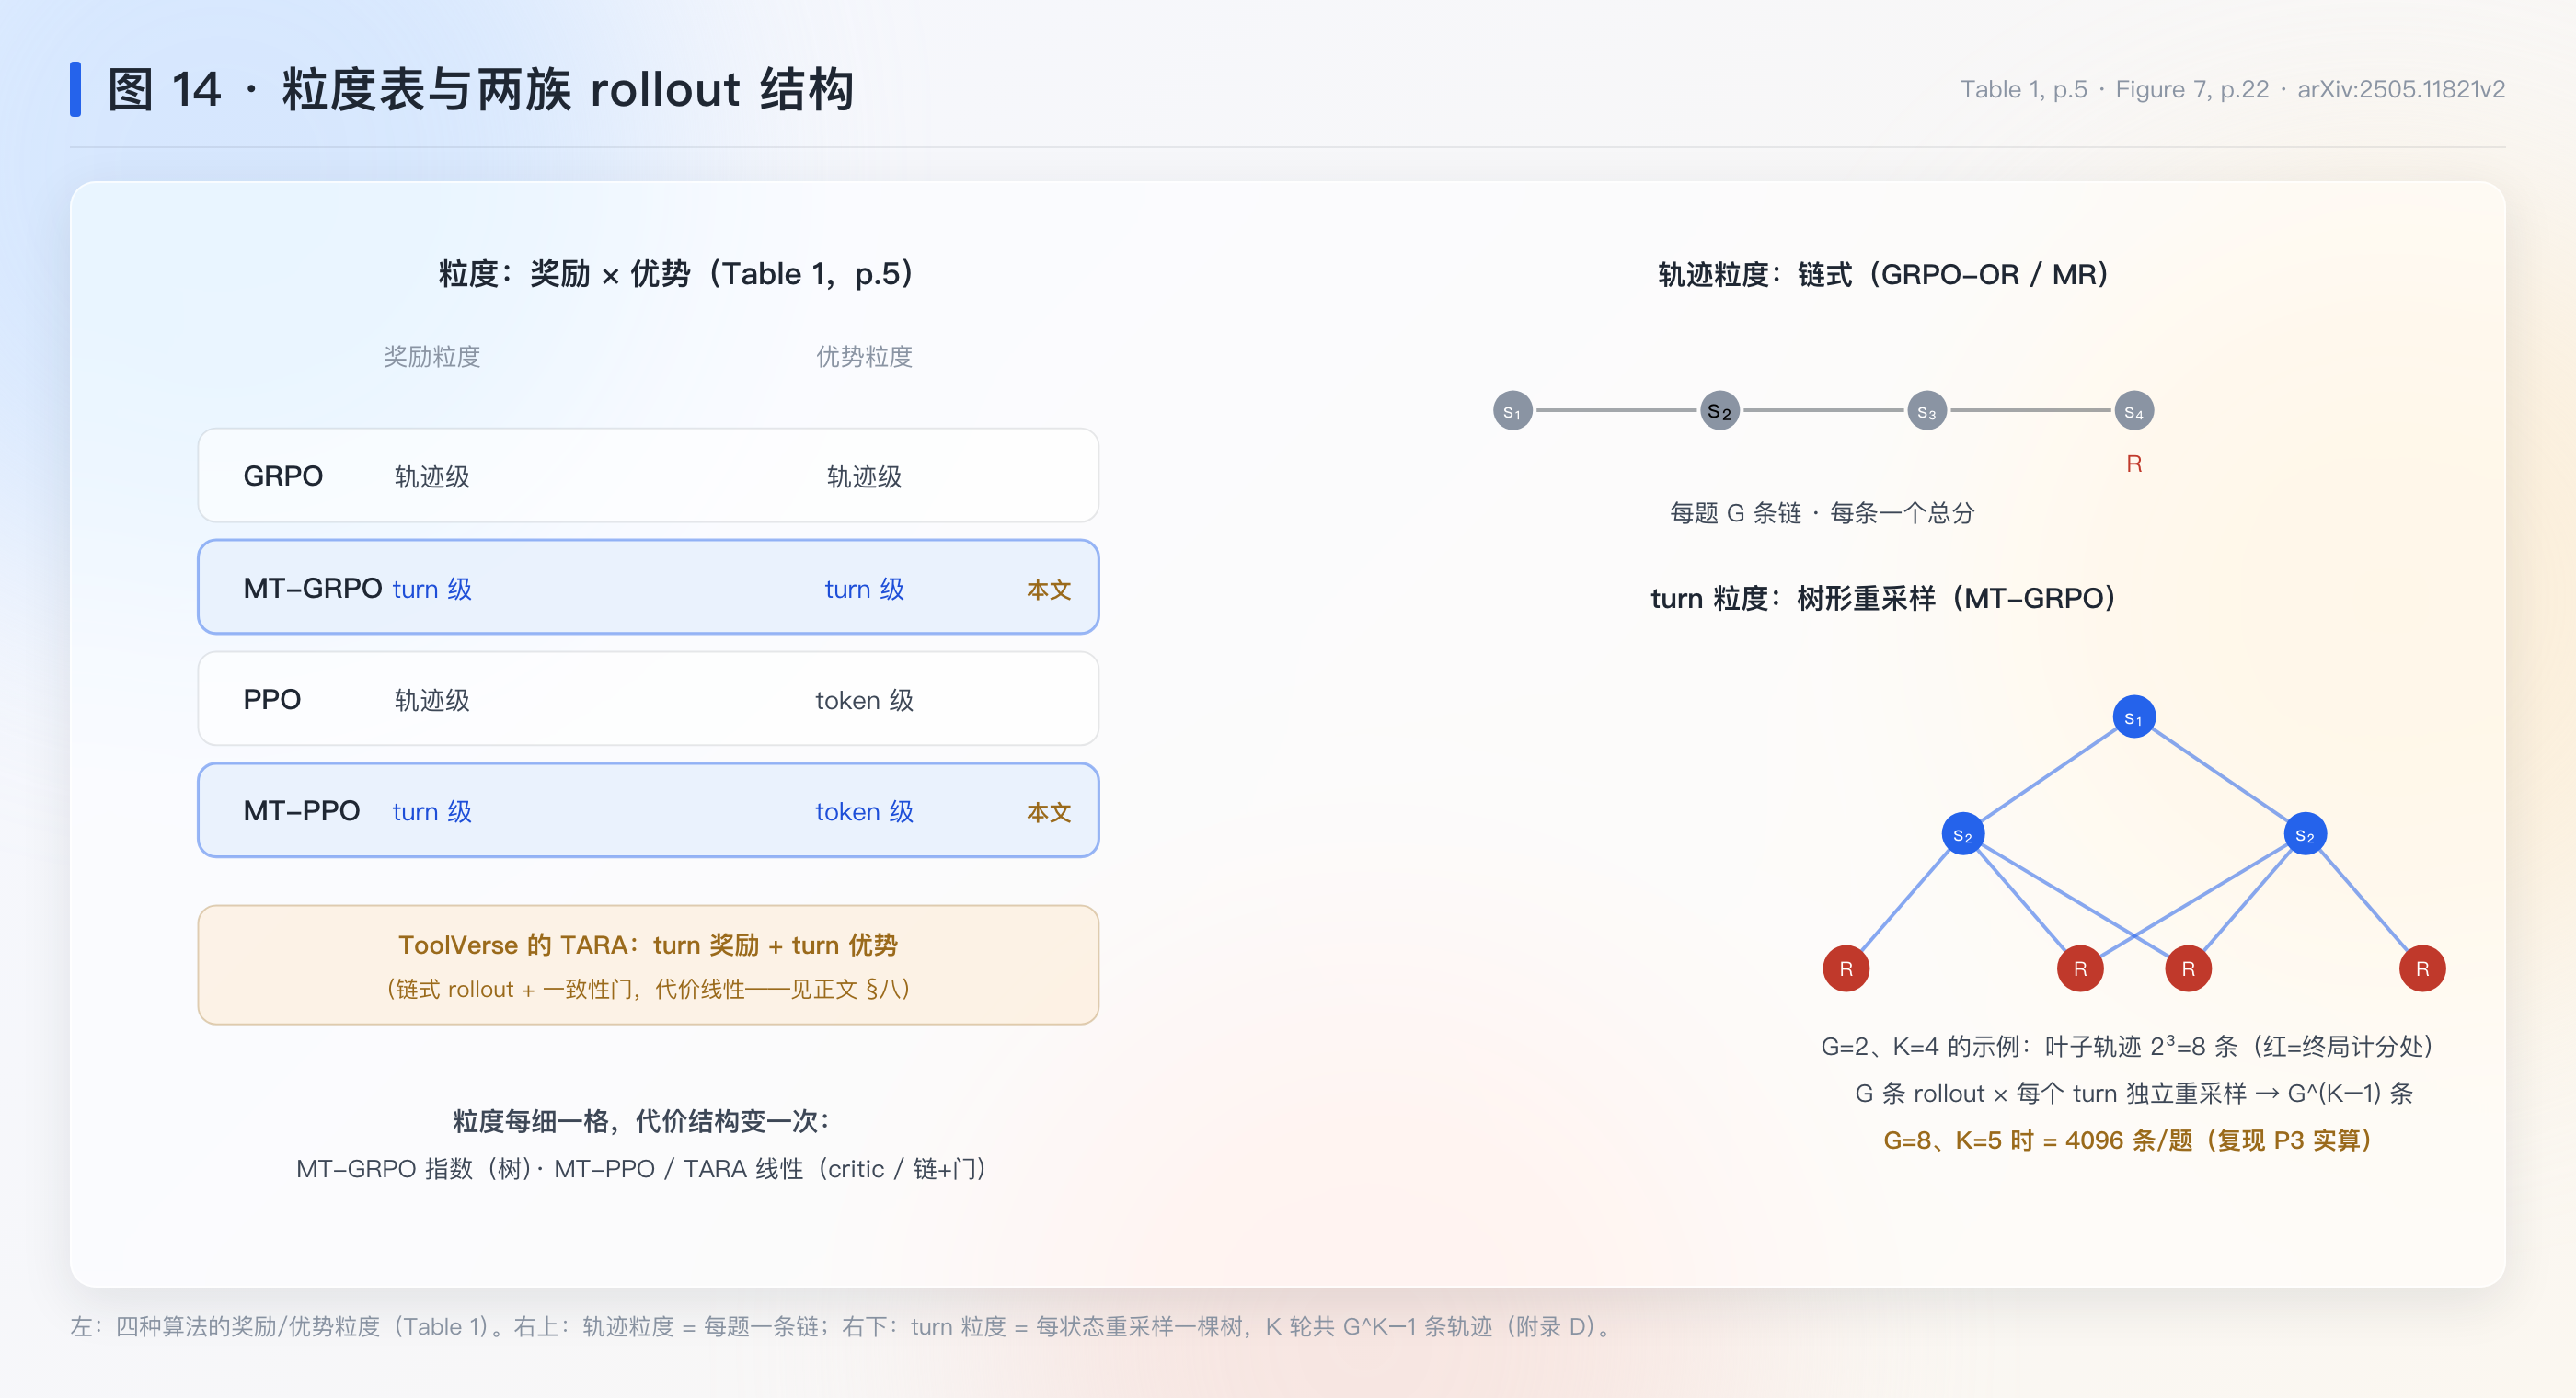The height and width of the screenshot is (1398, 2576).
Task: Click the slide title 图 14 · 粒度表与两族 rollout 结构
Action: (x=480, y=89)
